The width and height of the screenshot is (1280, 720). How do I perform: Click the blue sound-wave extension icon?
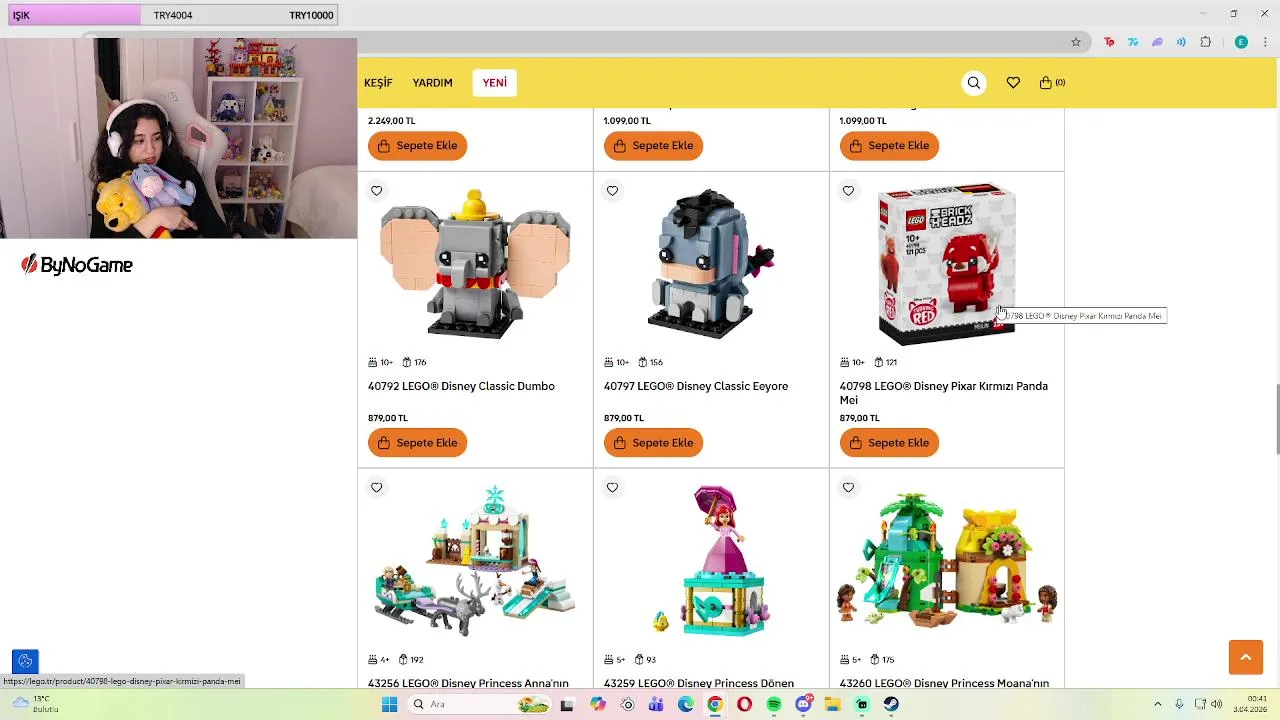coord(1181,42)
